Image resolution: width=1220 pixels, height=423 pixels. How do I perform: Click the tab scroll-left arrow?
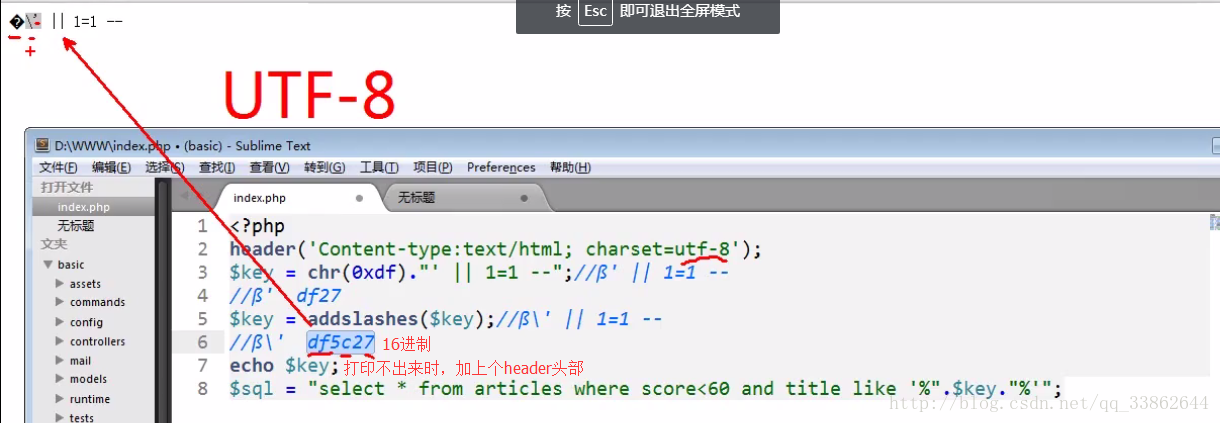[183, 197]
